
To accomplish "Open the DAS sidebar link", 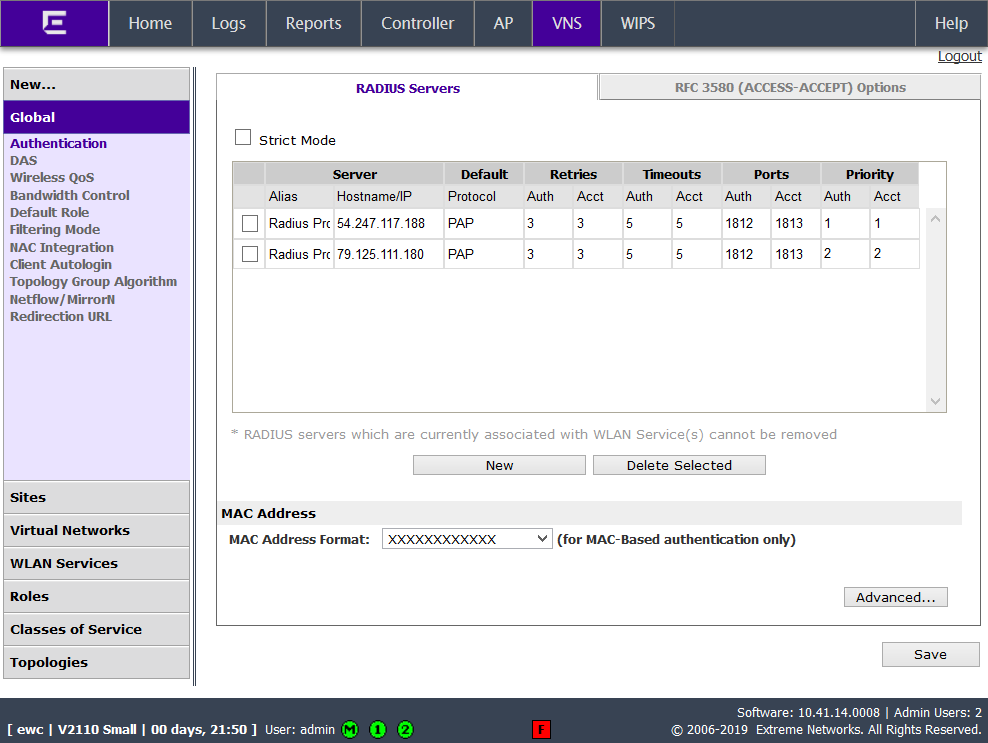I will (23, 160).
